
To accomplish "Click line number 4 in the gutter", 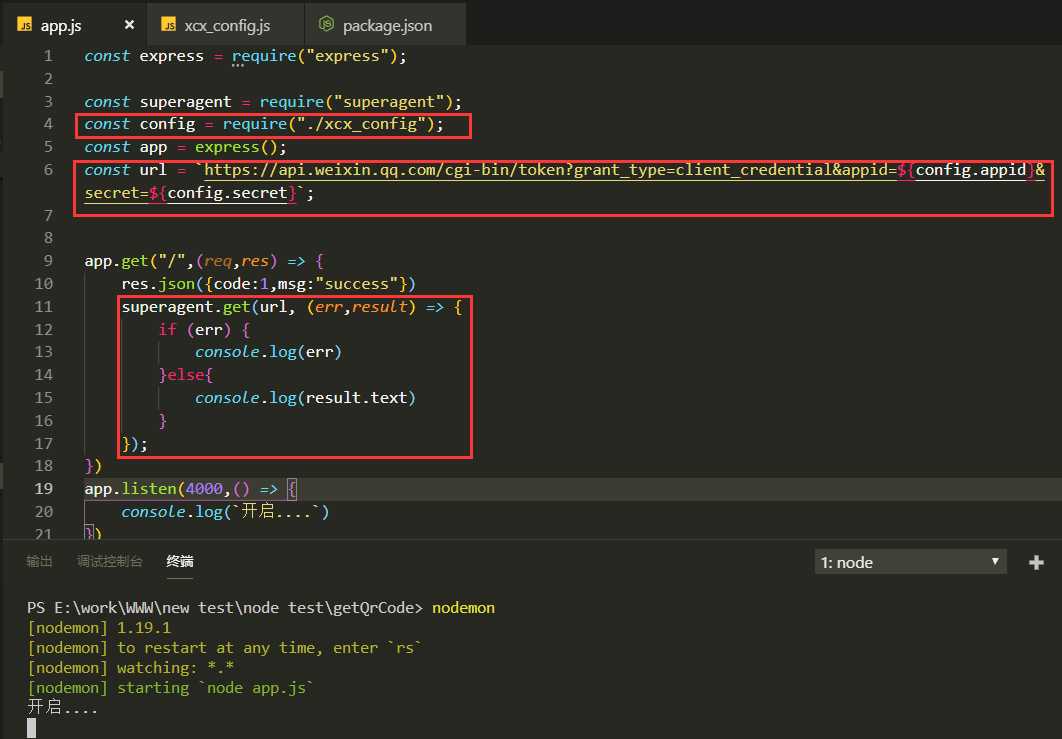I will 47,124.
